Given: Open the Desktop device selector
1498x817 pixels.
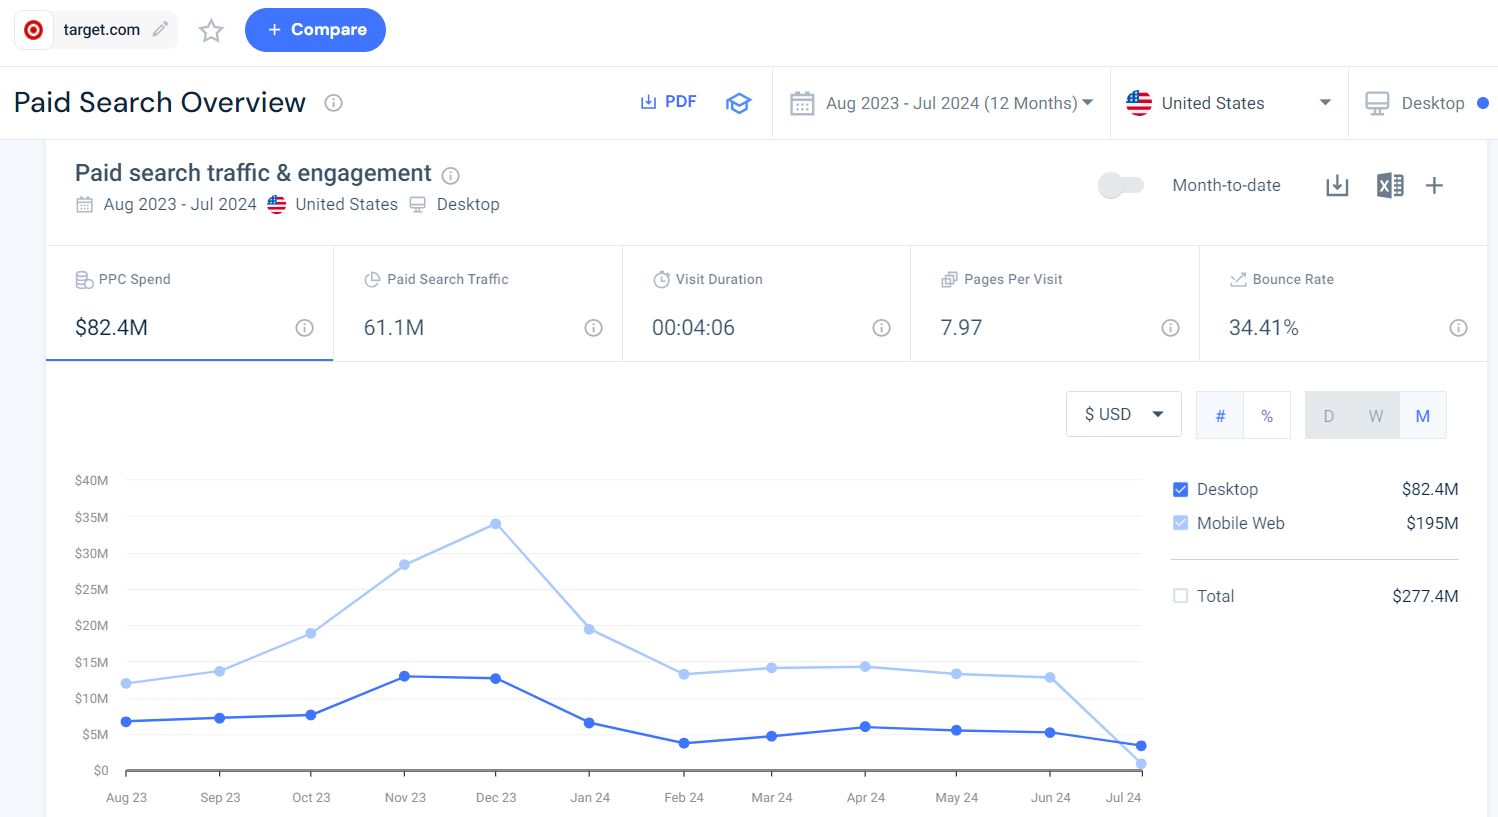Looking at the screenshot, I should [1424, 103].
